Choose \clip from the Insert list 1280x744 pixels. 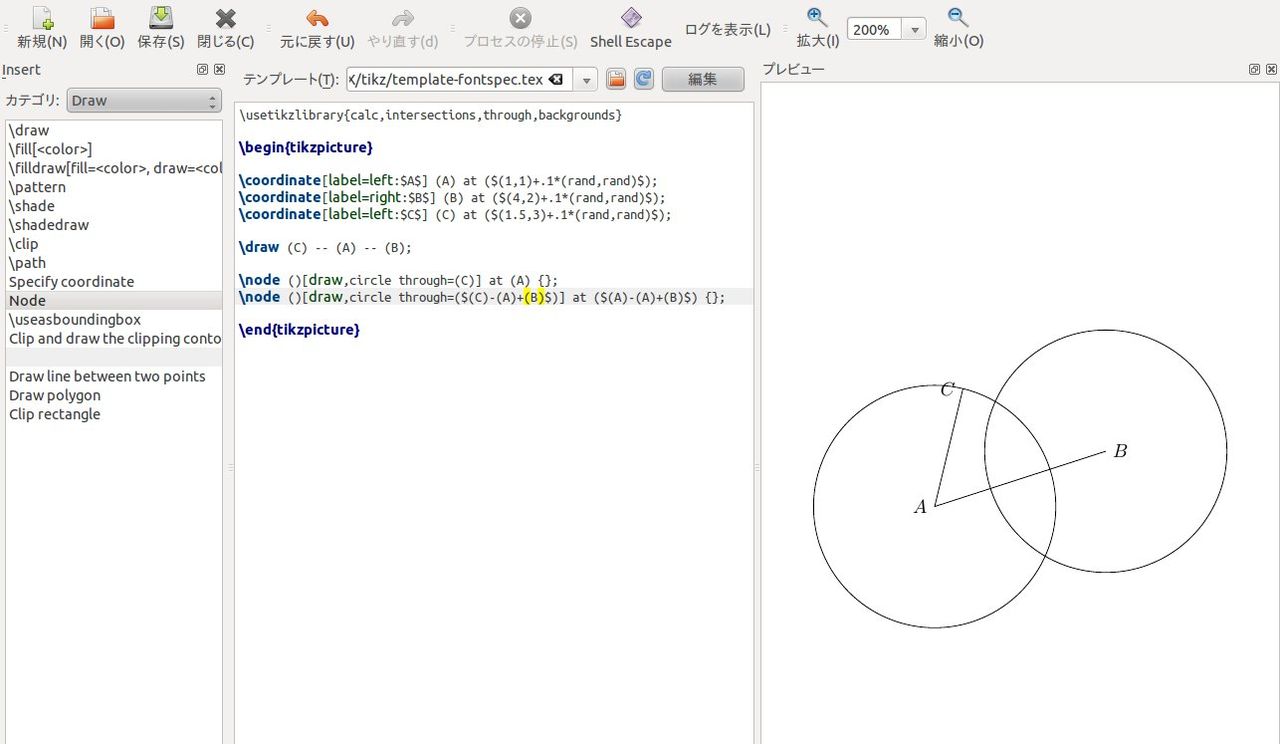114,244
